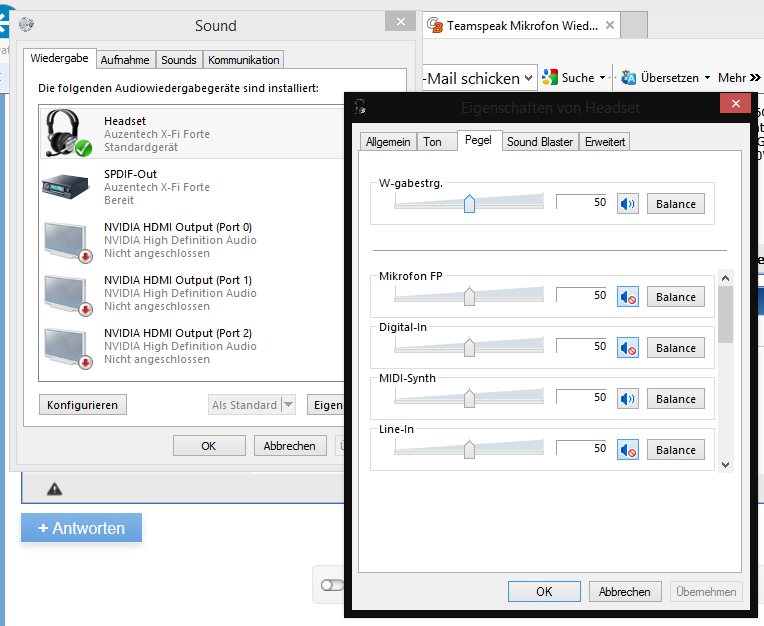Viewport: 764px width, 626px height.
Task: Open Balance for Digital-In
Action: coord(675,348)
